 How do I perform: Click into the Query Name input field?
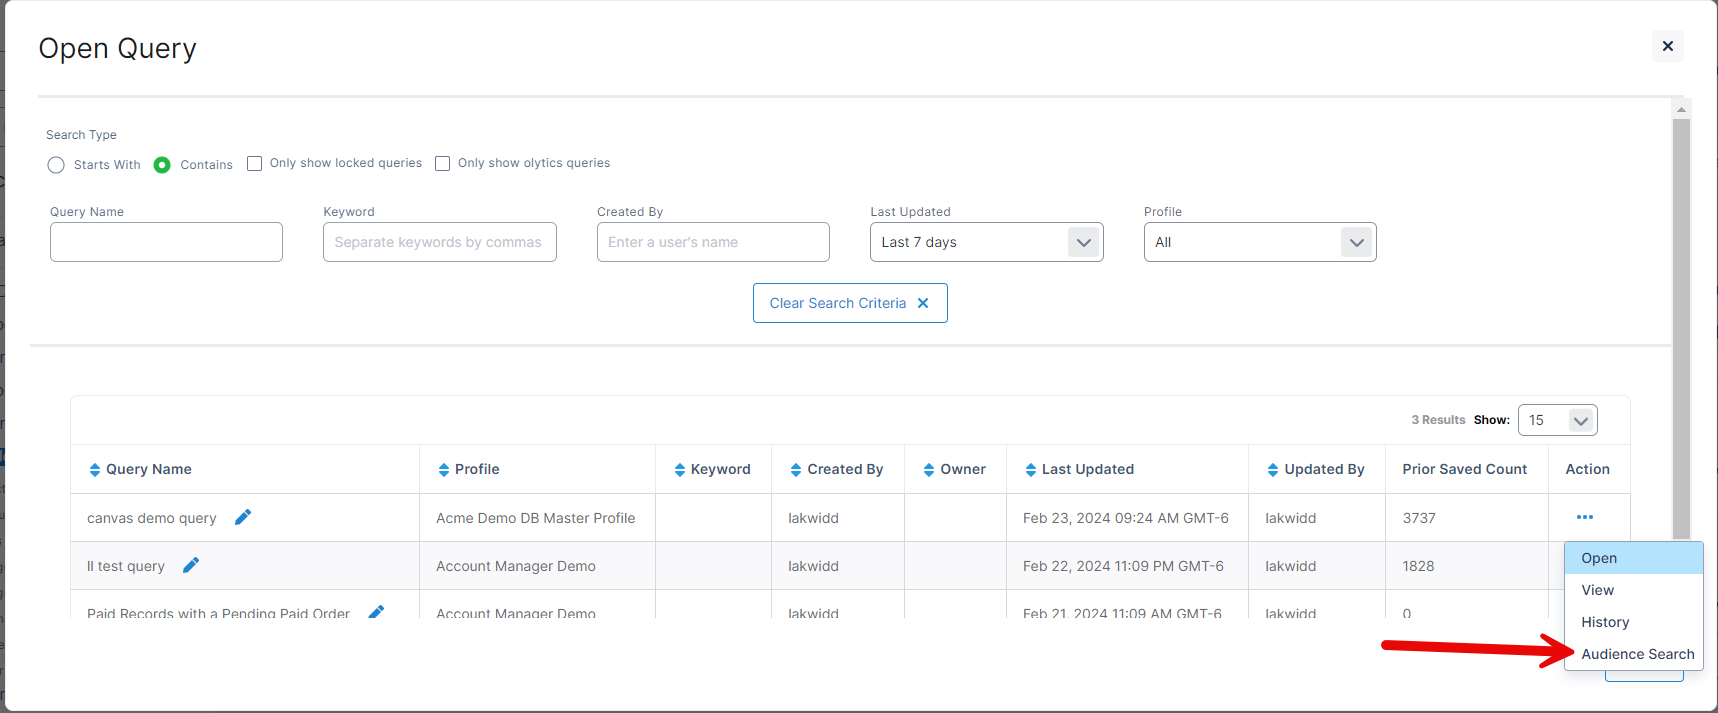(166, 242)
